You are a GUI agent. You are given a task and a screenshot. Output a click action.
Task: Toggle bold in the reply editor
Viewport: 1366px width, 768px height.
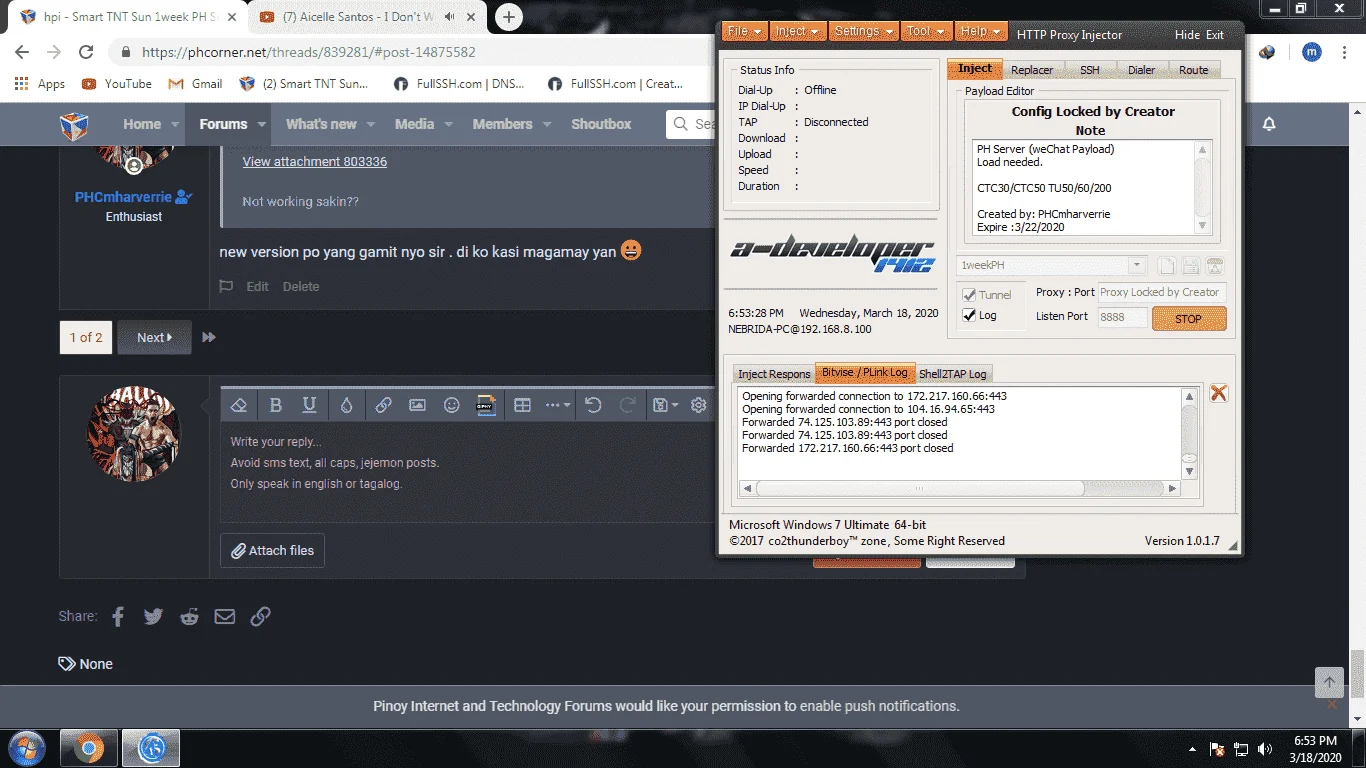pyautogui.click(x=276, y=405)
